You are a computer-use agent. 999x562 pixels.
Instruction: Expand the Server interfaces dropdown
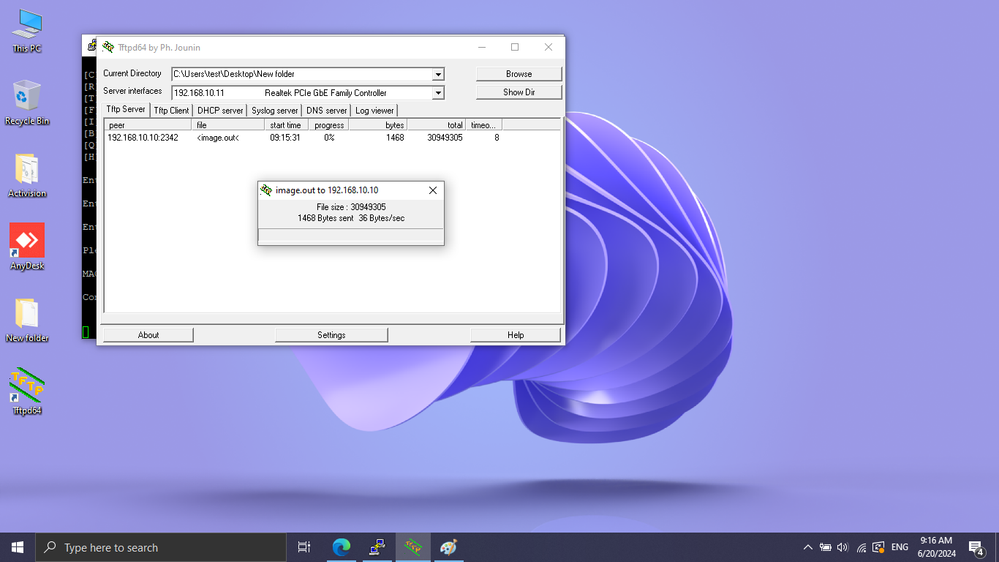click(x=438, y=93)
